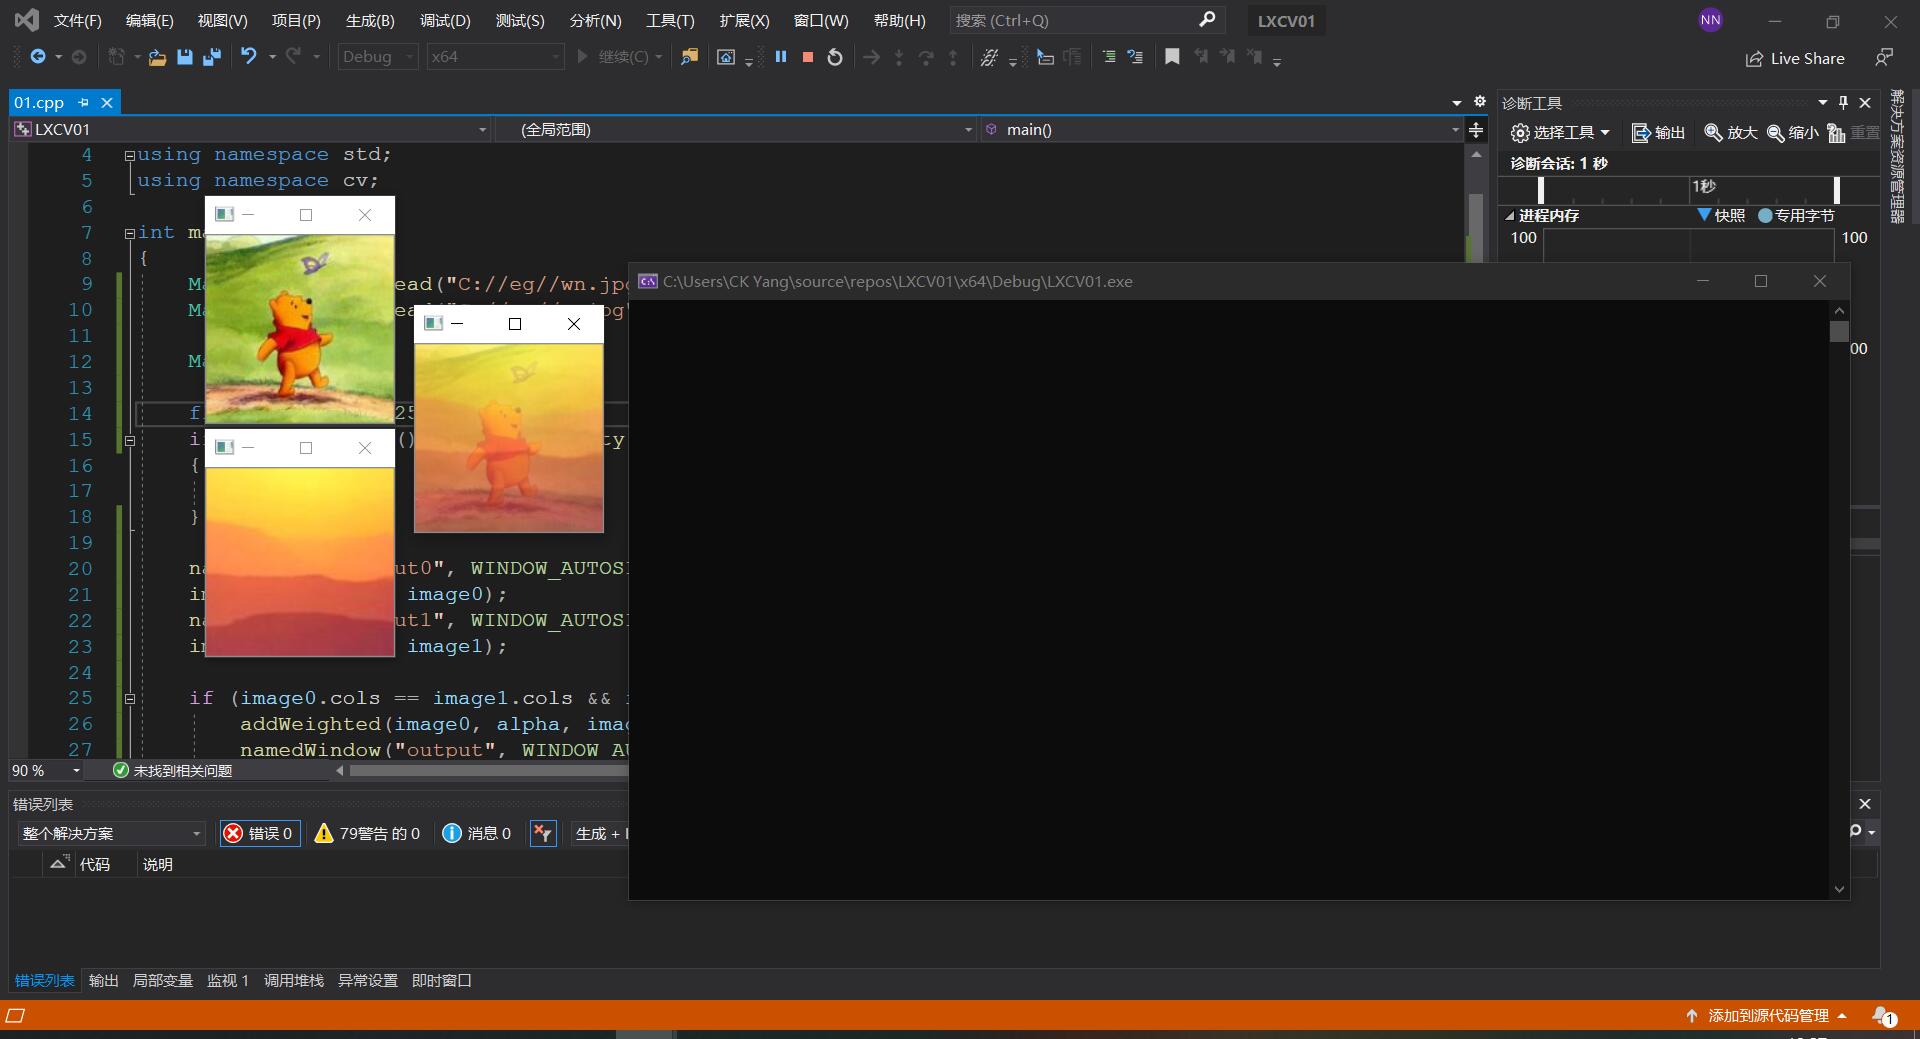The image size is (1920, 1039).
Task: Toggle the Messages 0 (消息 0) filter
Action: pos(477,833)
